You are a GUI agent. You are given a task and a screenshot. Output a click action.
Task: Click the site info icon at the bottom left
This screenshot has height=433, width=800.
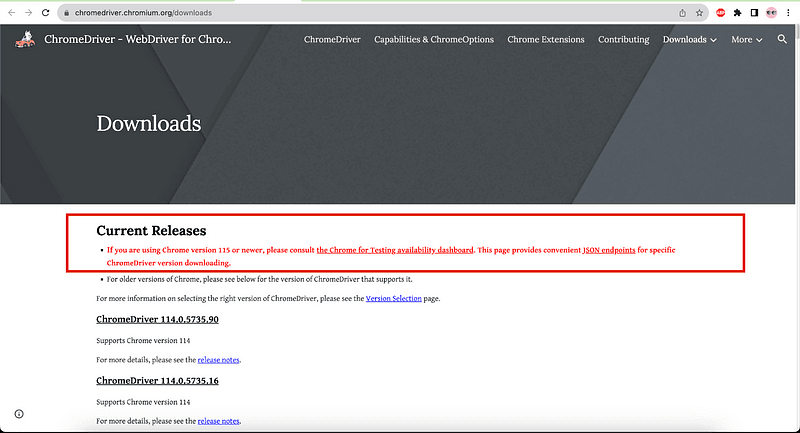coord(19,414)
